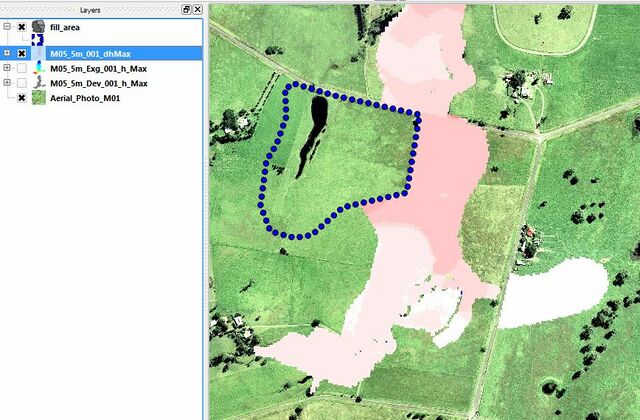Hide the fill_area layer

(x=22, y=27)
